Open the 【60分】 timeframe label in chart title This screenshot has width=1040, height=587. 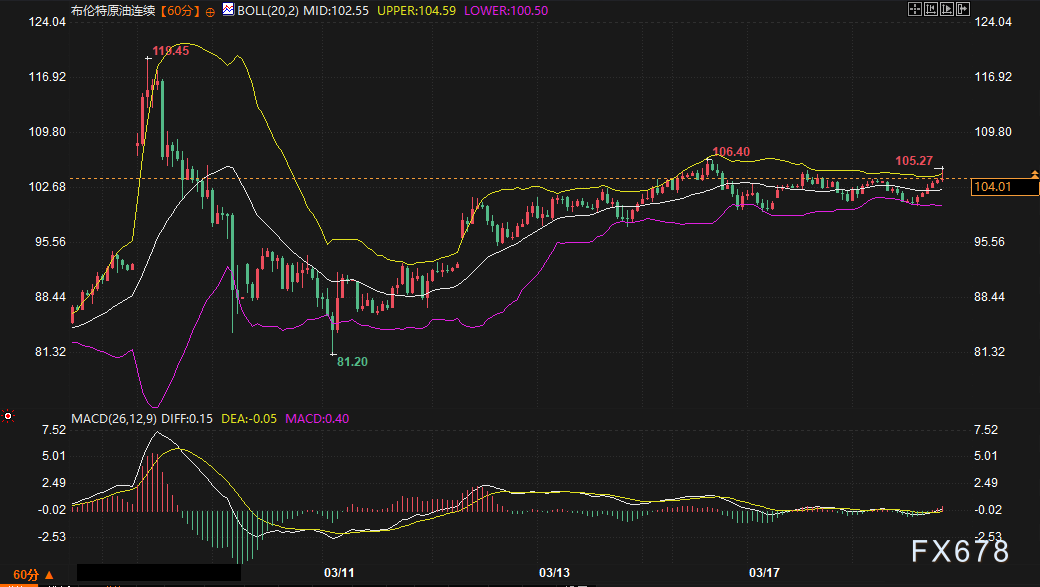(x=180, y=10)
